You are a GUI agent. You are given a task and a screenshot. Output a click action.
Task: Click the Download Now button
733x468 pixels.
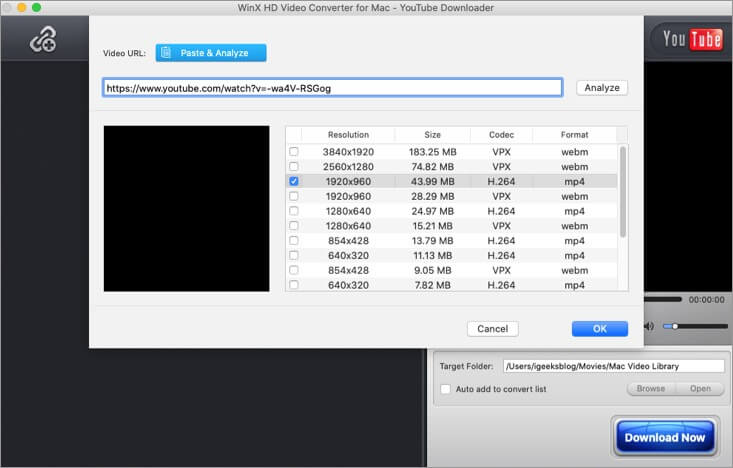(664, 438)
